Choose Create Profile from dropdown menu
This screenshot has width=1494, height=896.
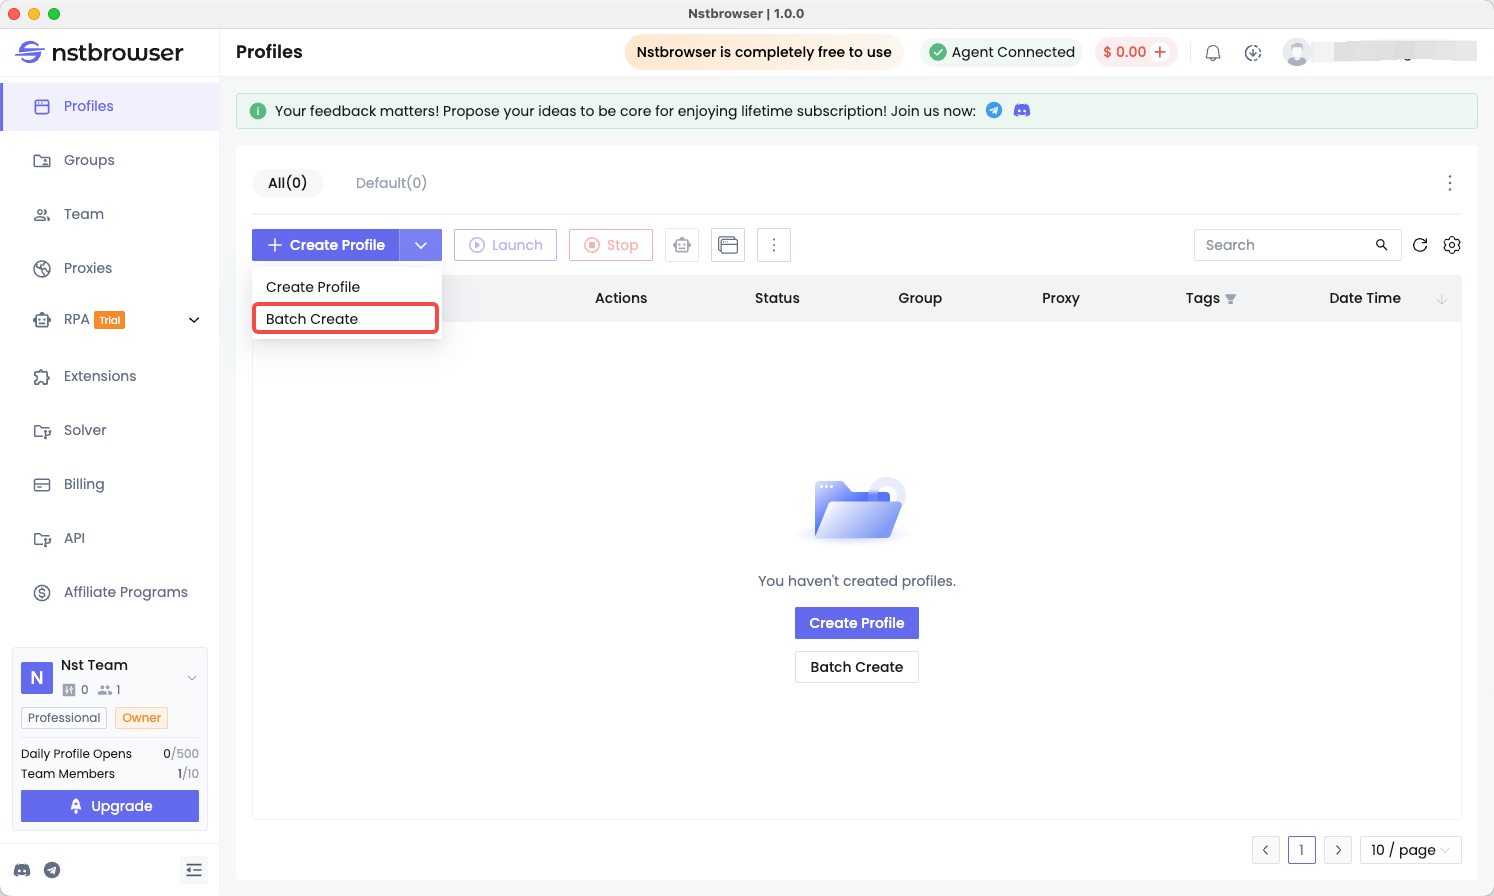tap(346, 287)
